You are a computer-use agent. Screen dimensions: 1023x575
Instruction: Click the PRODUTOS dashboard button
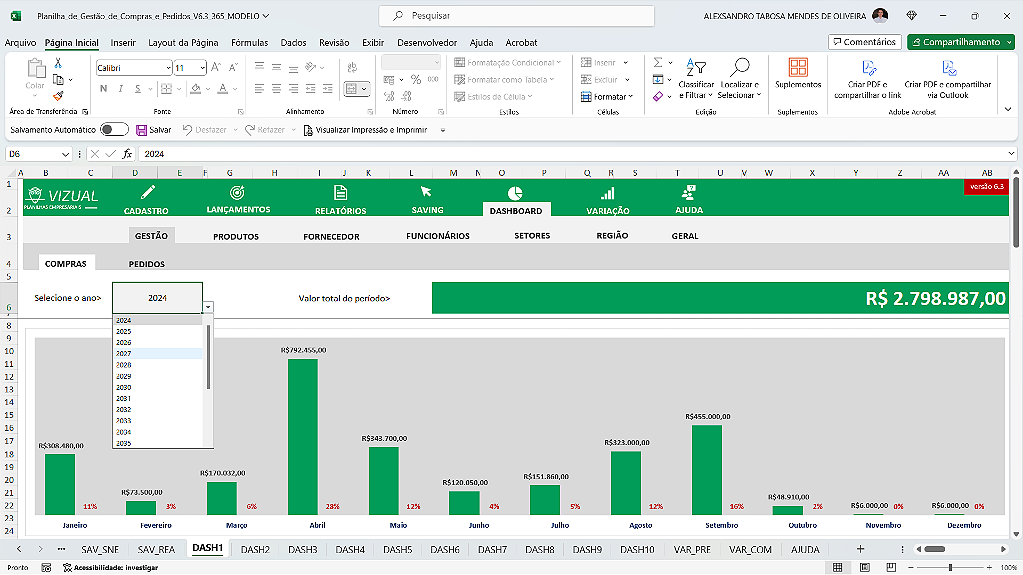click(236, 237)
